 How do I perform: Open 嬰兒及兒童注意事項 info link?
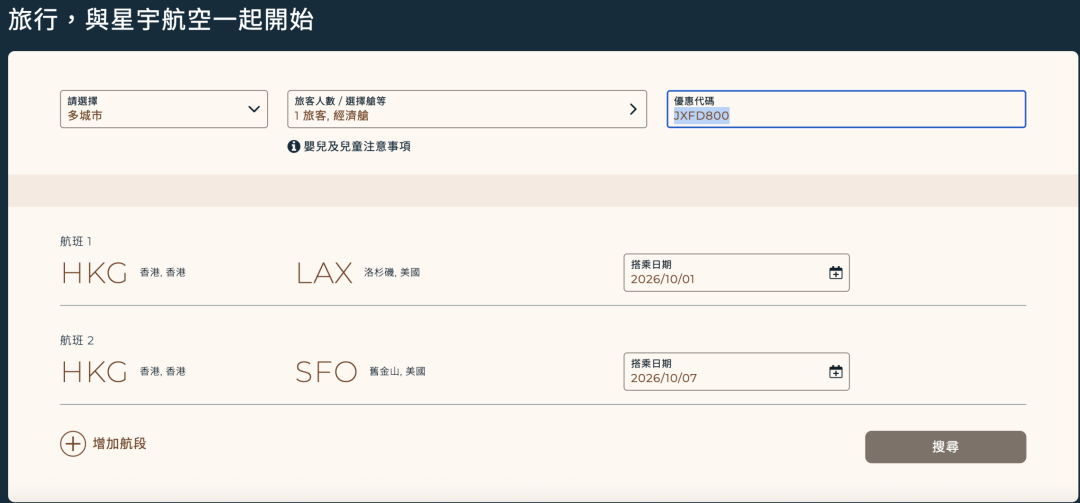357,146
